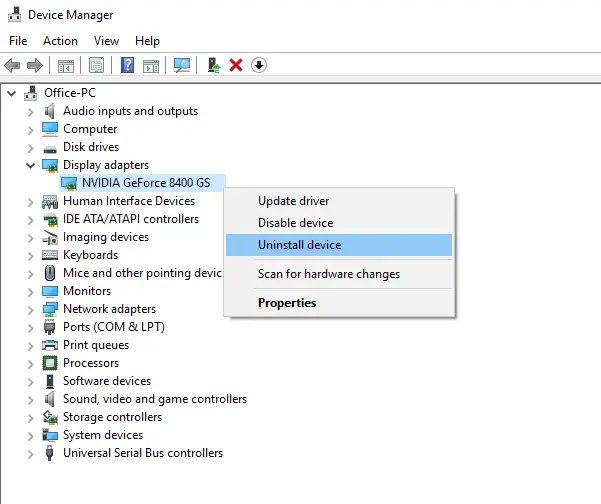Choose Uninstall device from context menu
This screenshot has width=601, height=504.
click(x=299, y=245)
